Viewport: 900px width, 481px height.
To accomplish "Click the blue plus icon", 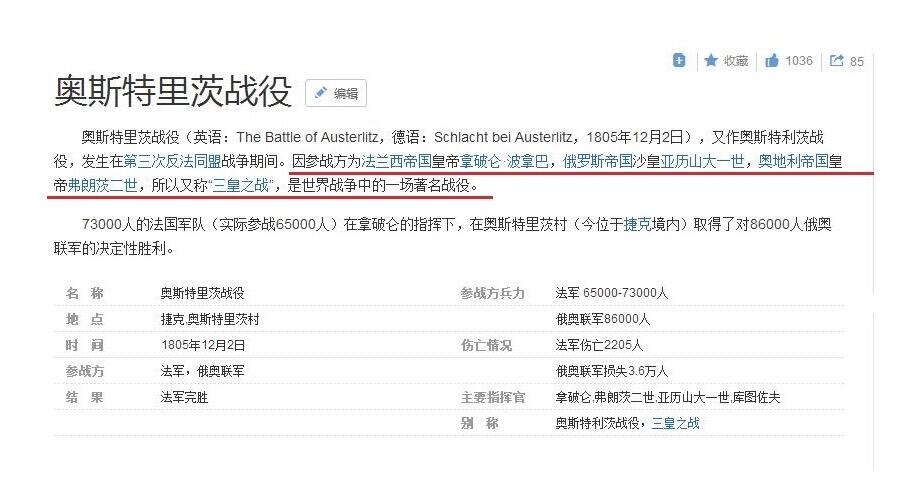I will (x=679, y=61).
